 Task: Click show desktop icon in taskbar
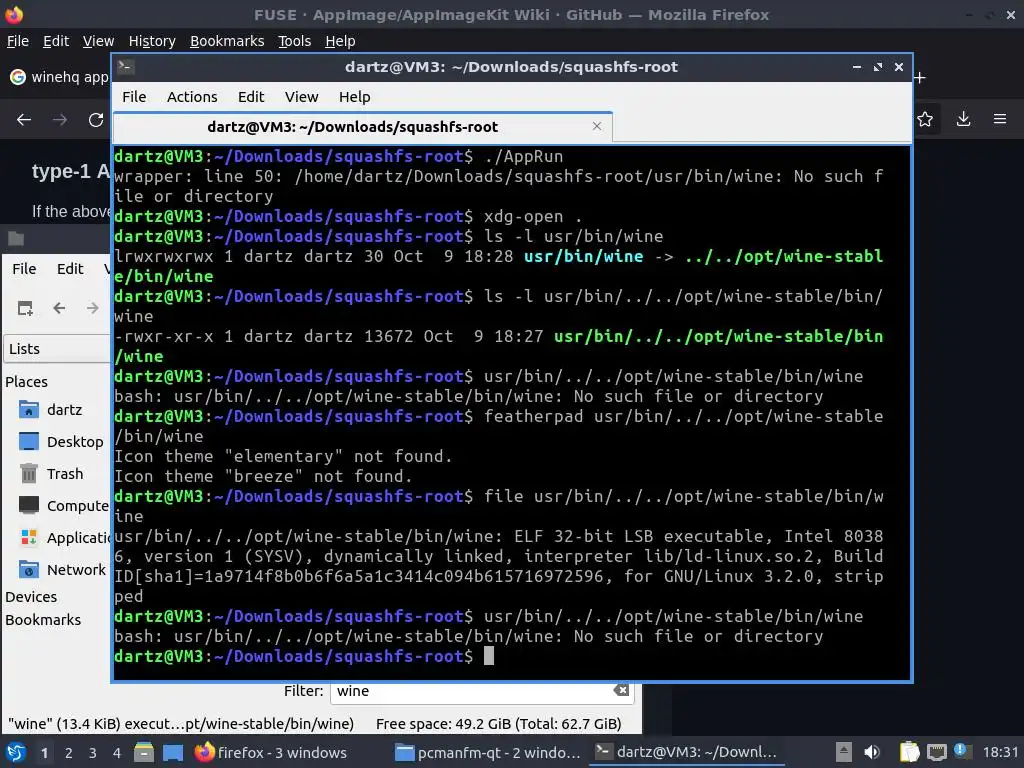pyautogui.click(x=173, y=752)
